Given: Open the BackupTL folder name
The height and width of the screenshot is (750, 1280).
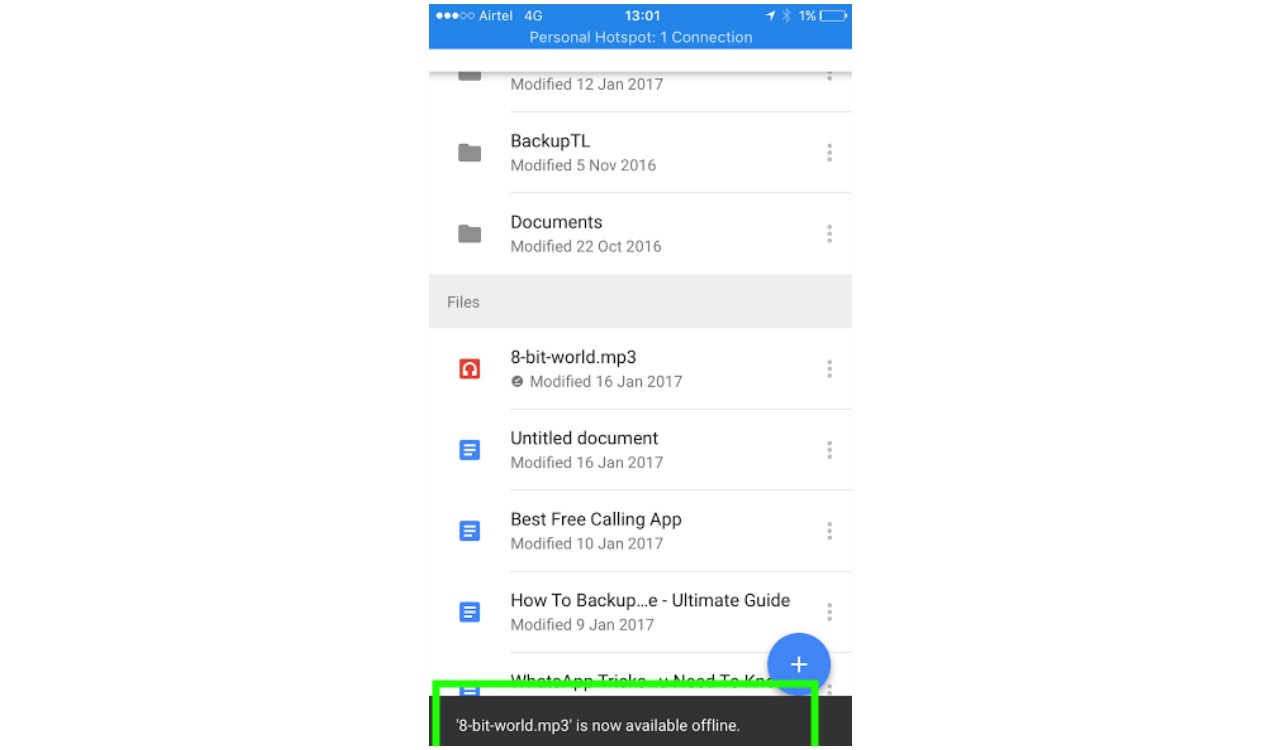Looking at the screenshot, I should pyautogui.click(x=550, y=141).
